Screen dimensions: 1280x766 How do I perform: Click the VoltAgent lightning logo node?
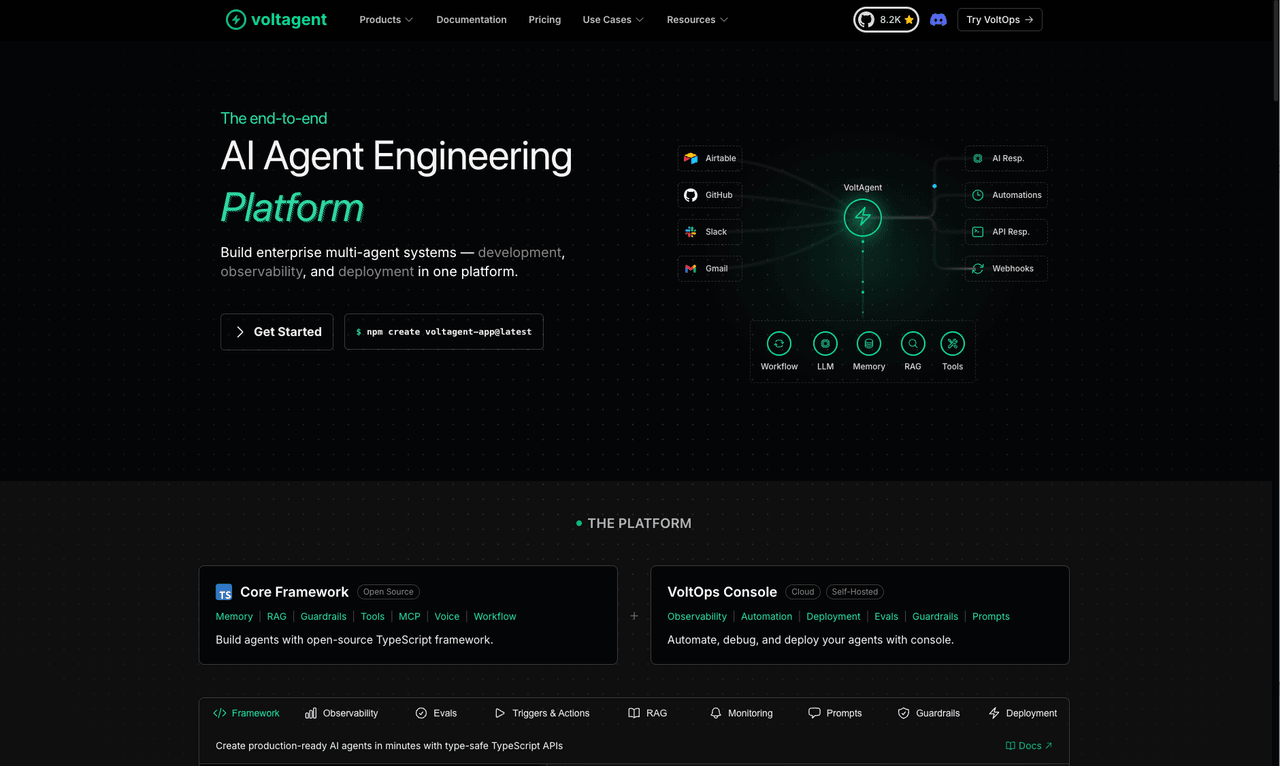862,217
